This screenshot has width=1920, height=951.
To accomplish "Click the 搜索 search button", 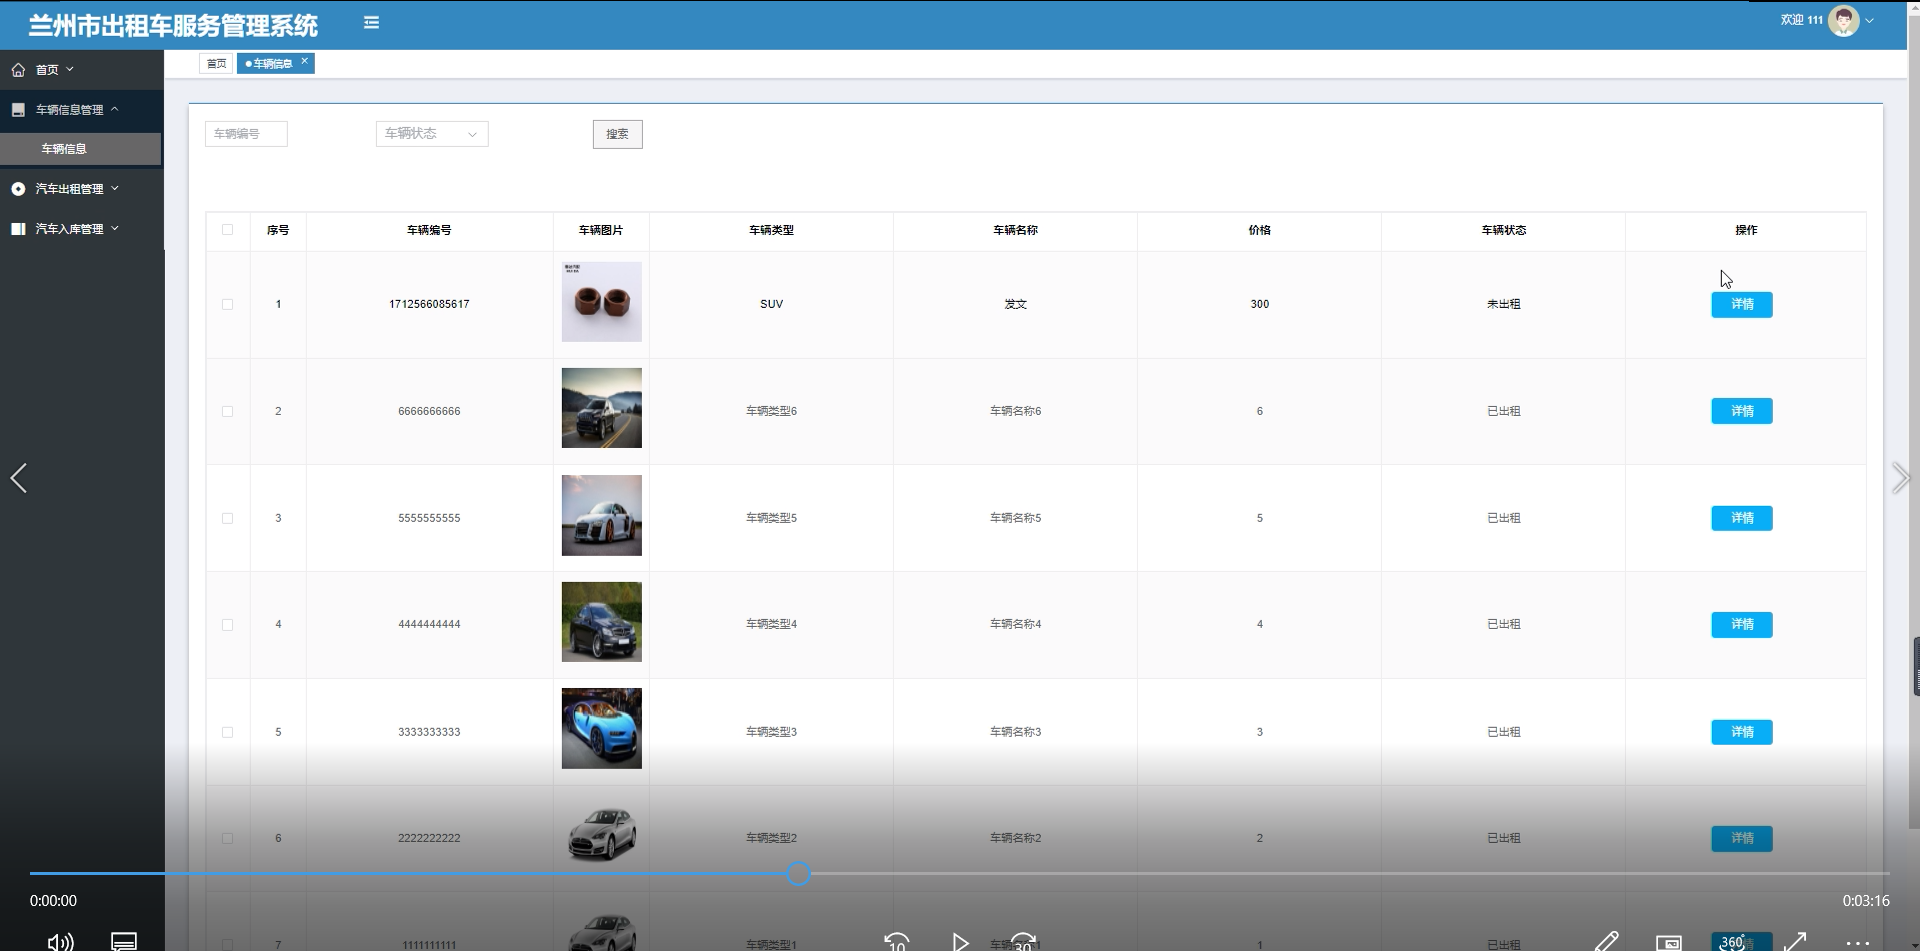I will point(617,134).
